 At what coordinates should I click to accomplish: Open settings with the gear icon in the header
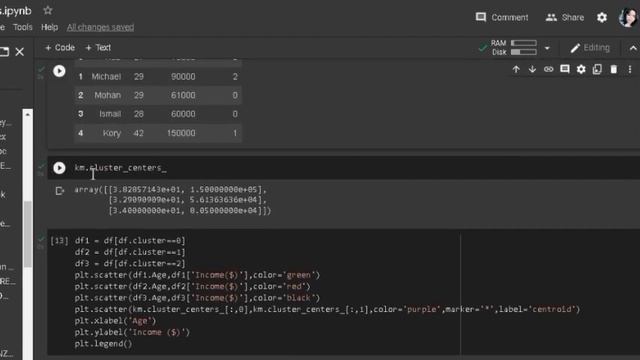[602, 18]
